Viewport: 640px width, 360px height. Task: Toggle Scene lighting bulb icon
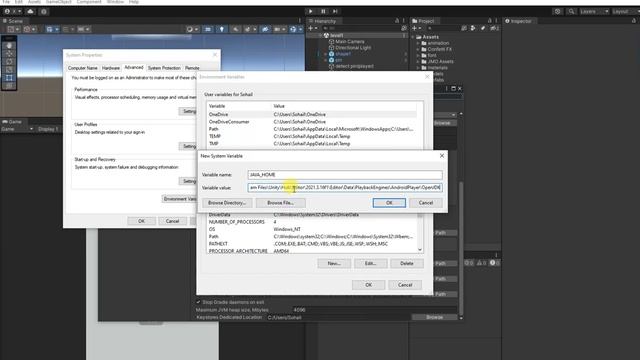coord(222,29)
